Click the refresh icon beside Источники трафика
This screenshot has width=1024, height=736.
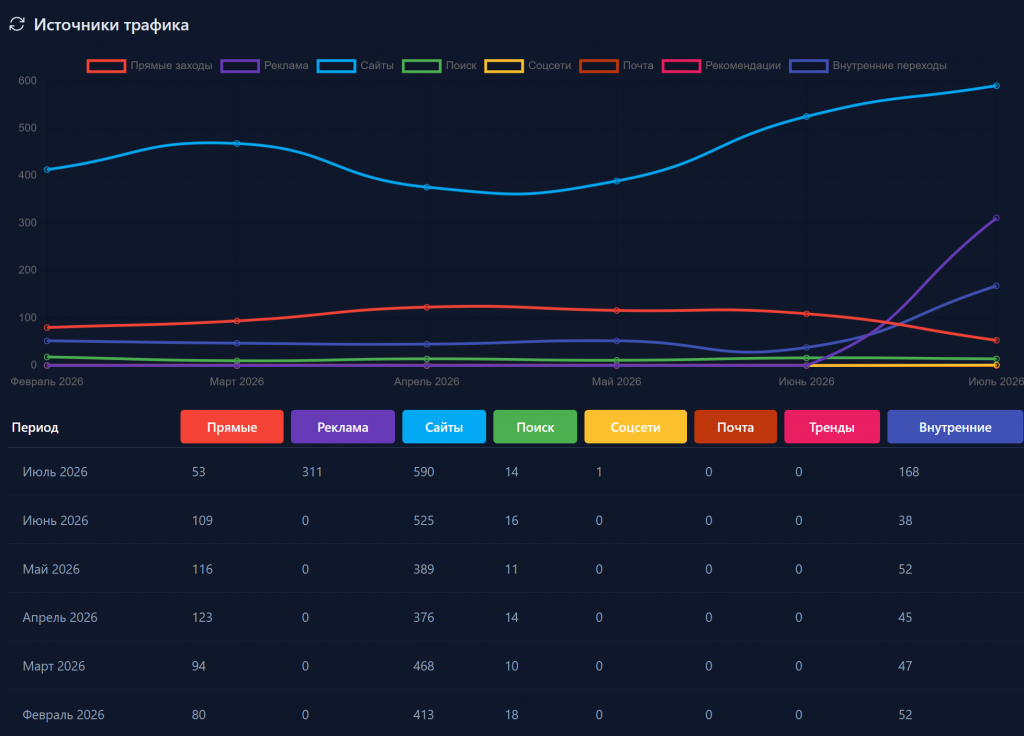pos(17,25)
